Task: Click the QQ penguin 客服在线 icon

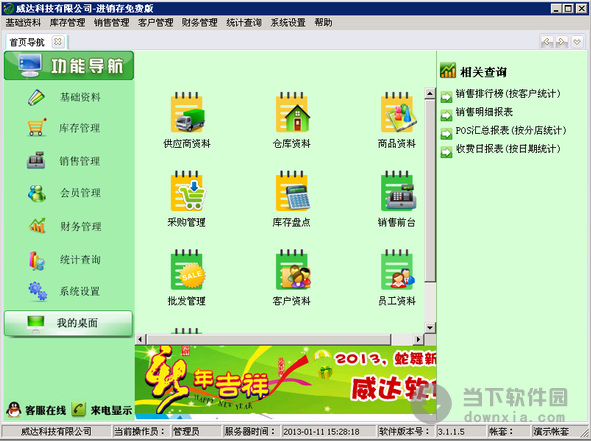Action: point(14,409)
